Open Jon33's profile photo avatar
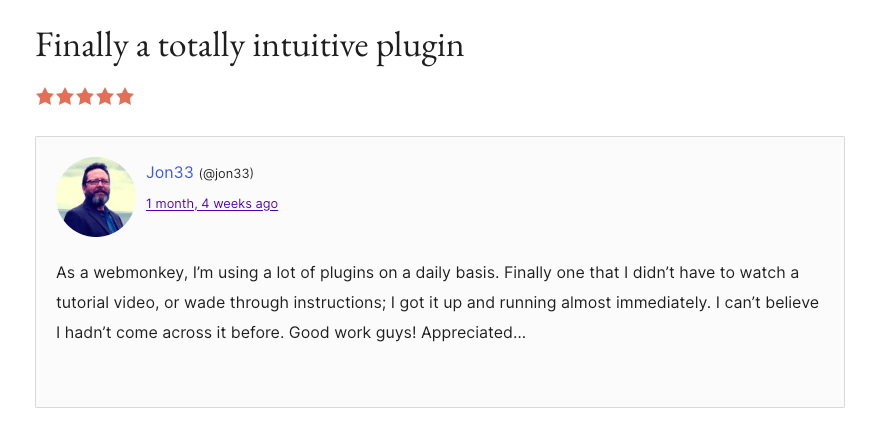The width and height of the screenshot is (881, 426). 96,197
